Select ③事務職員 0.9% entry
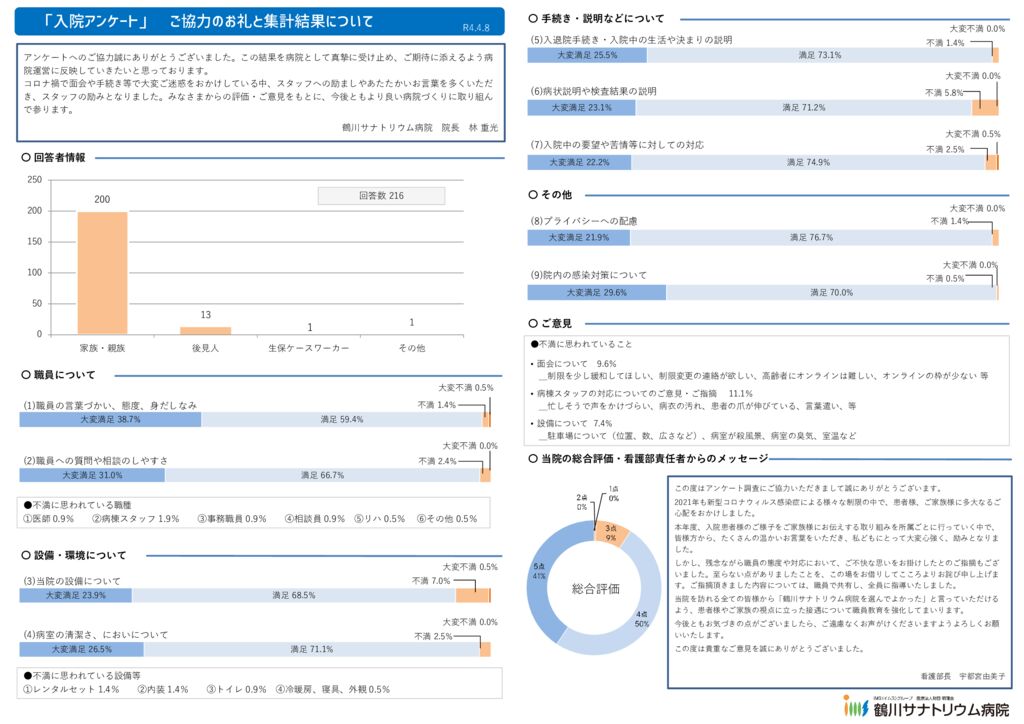 point(232,519)
